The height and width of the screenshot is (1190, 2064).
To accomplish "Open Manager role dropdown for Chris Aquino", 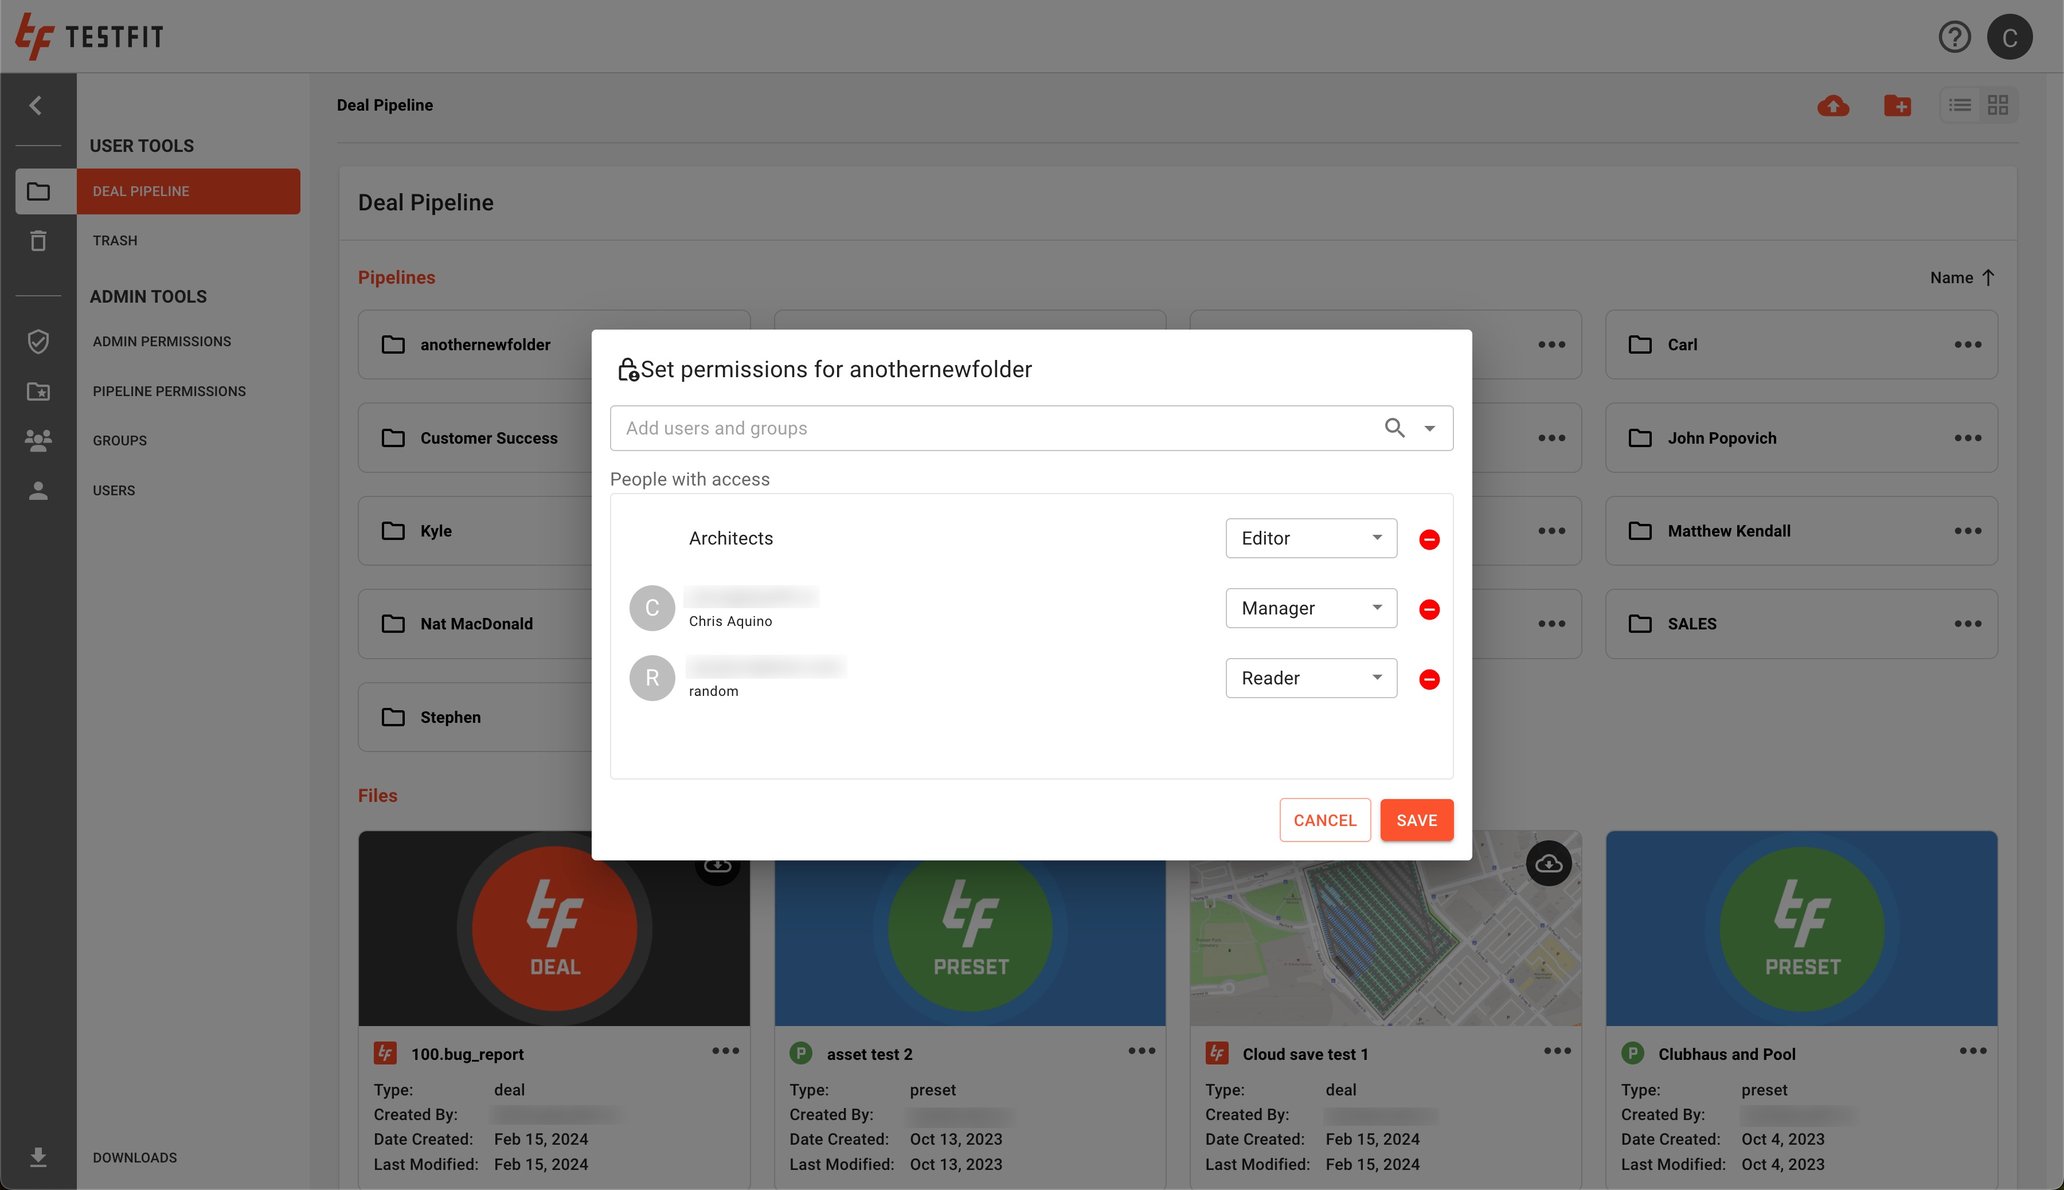I will [x=1311, y=608].
